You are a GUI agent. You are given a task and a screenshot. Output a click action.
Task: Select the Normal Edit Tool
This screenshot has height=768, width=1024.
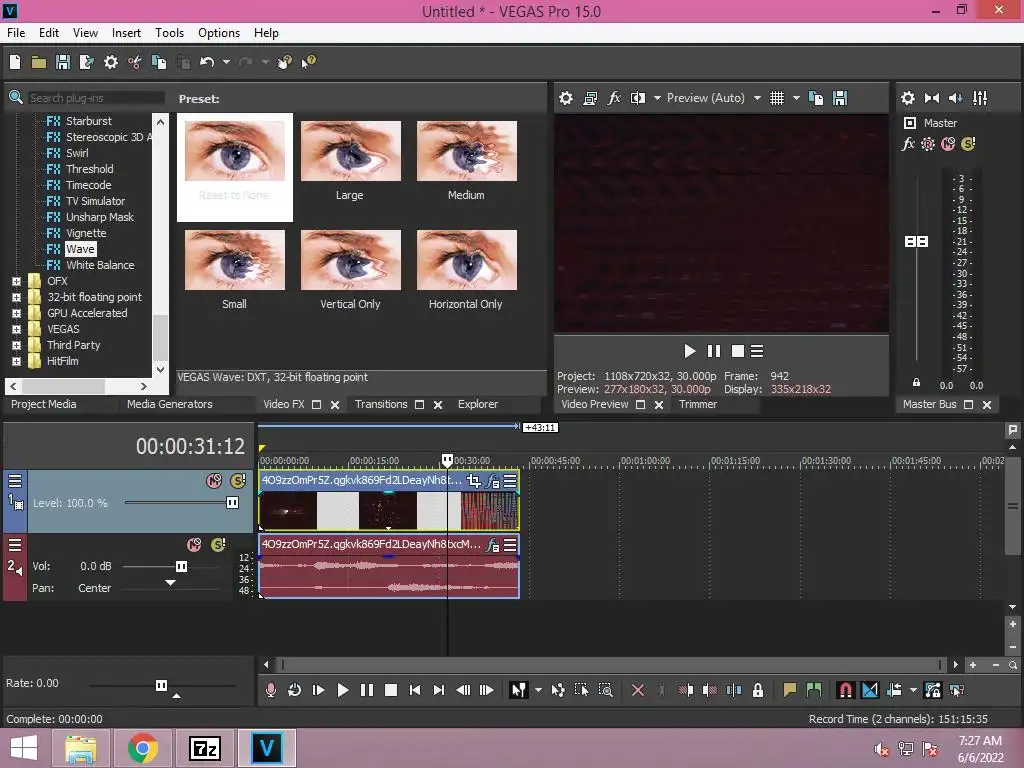519,690
